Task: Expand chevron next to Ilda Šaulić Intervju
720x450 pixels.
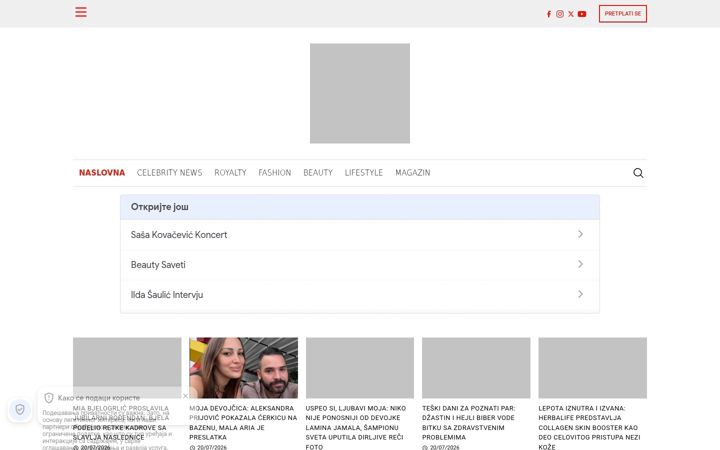Action: (580, 294)
